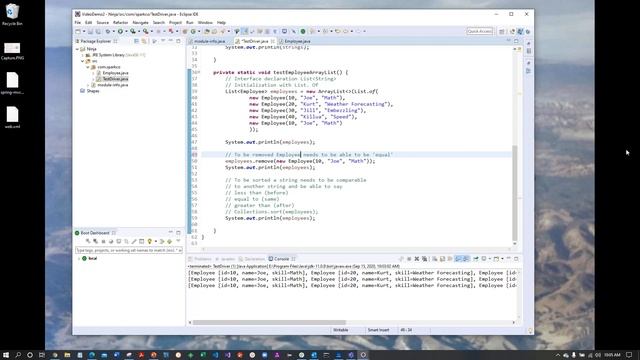Click the Debug bug toolbar icon

click(108, 31)
